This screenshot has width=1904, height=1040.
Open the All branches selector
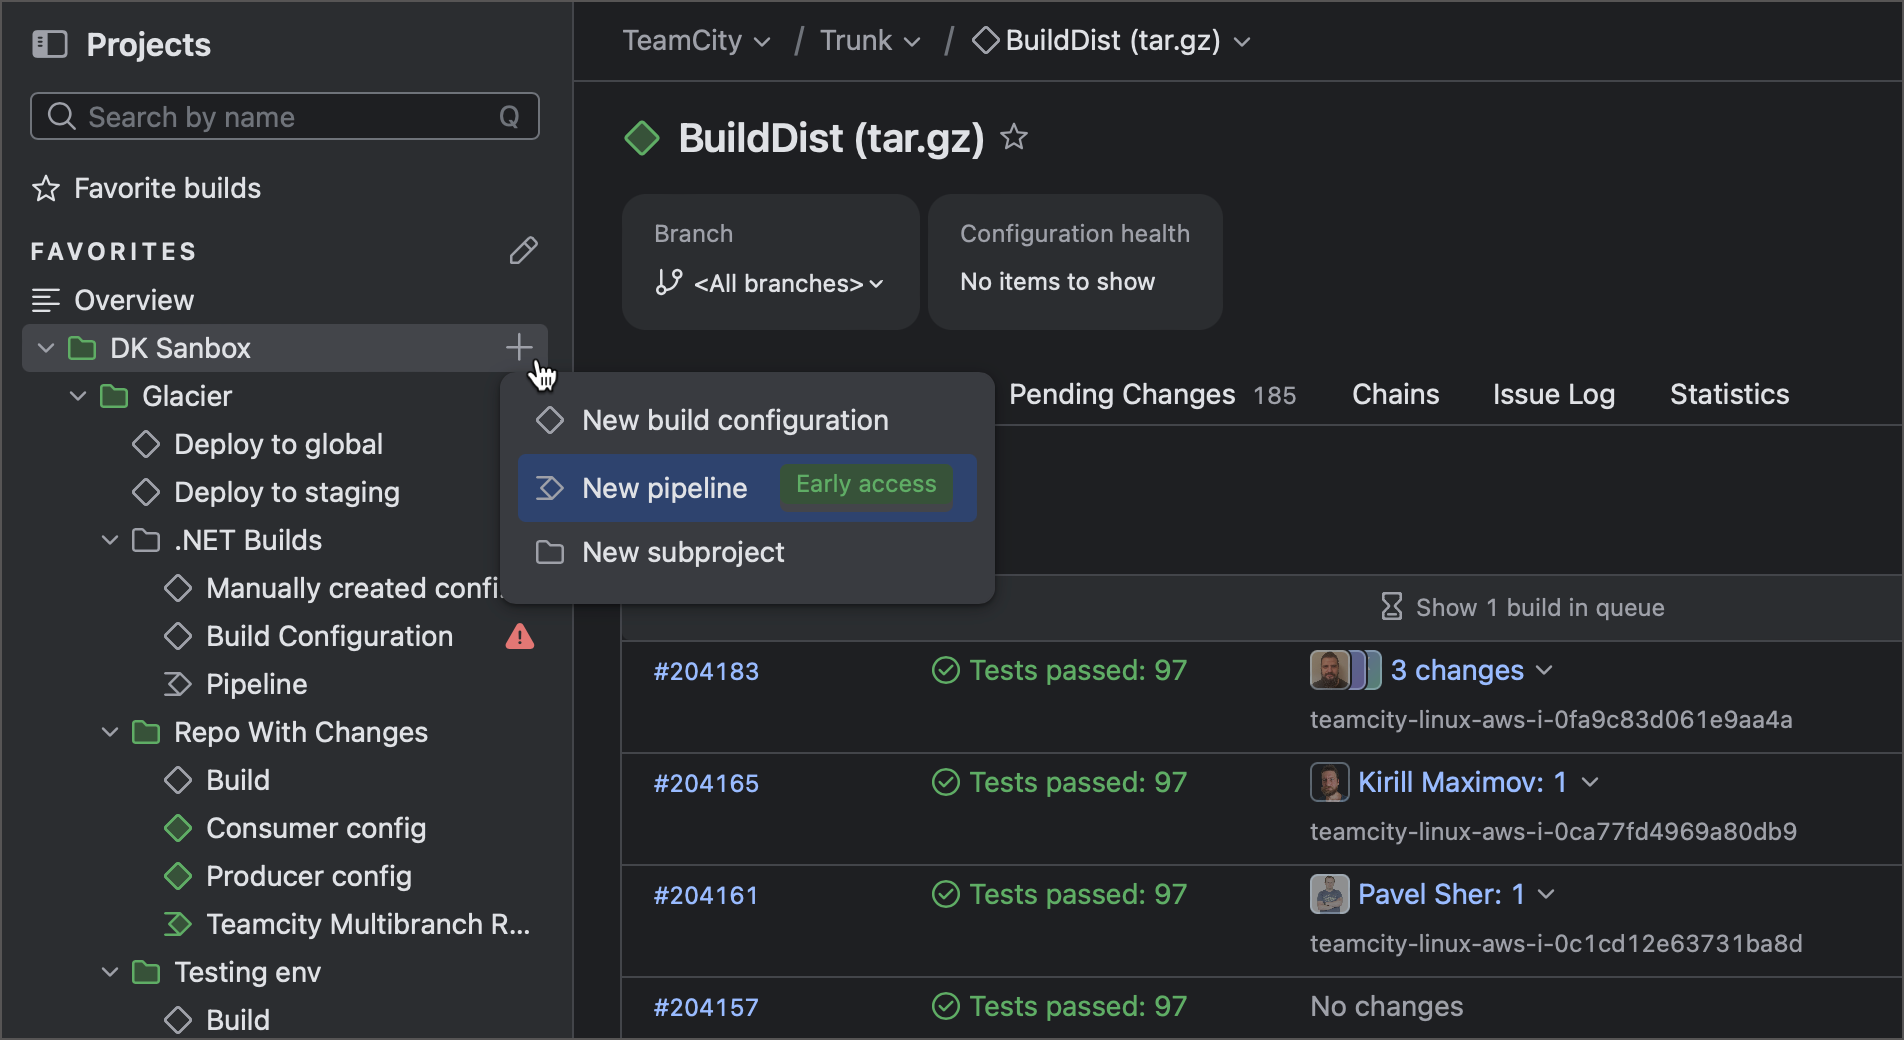[x=770, y=283]
